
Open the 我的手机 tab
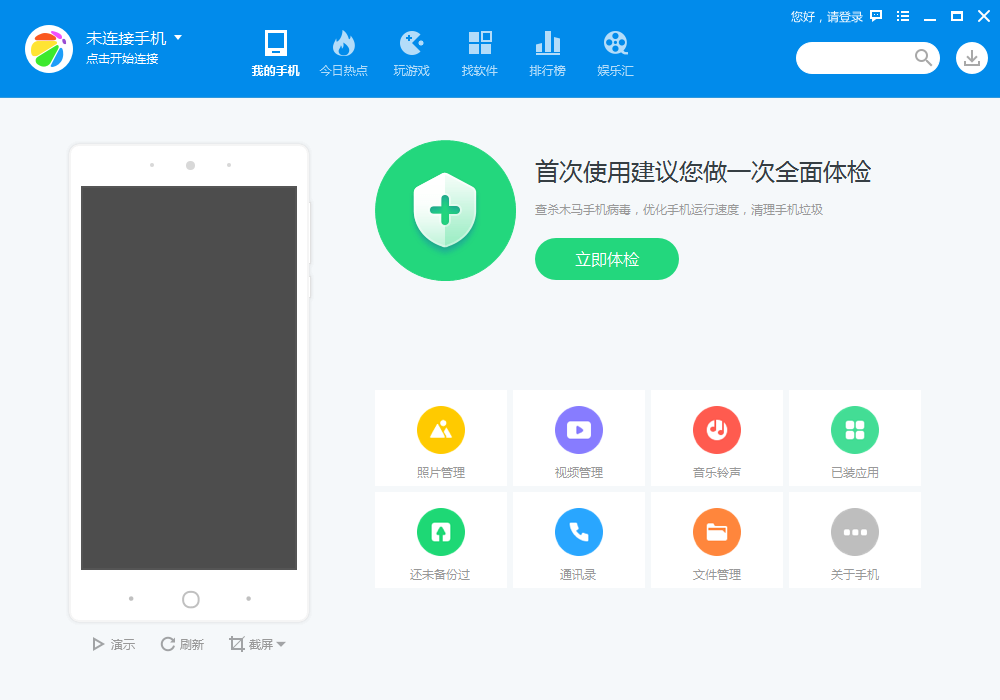pyautogui.click(x=275, y=54)
